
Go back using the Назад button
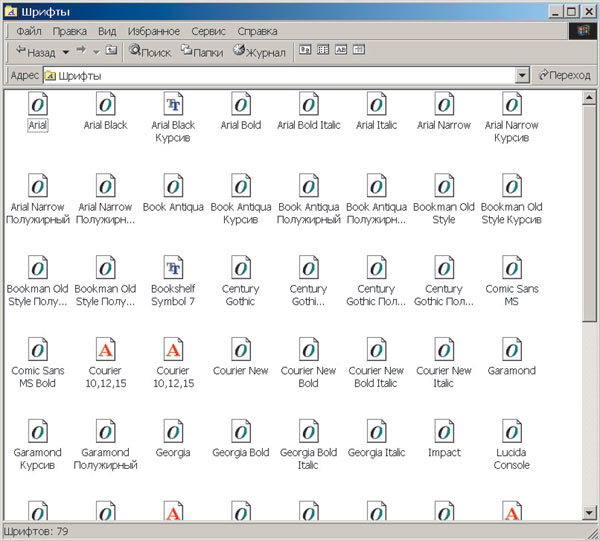click(x=36, y=51)
